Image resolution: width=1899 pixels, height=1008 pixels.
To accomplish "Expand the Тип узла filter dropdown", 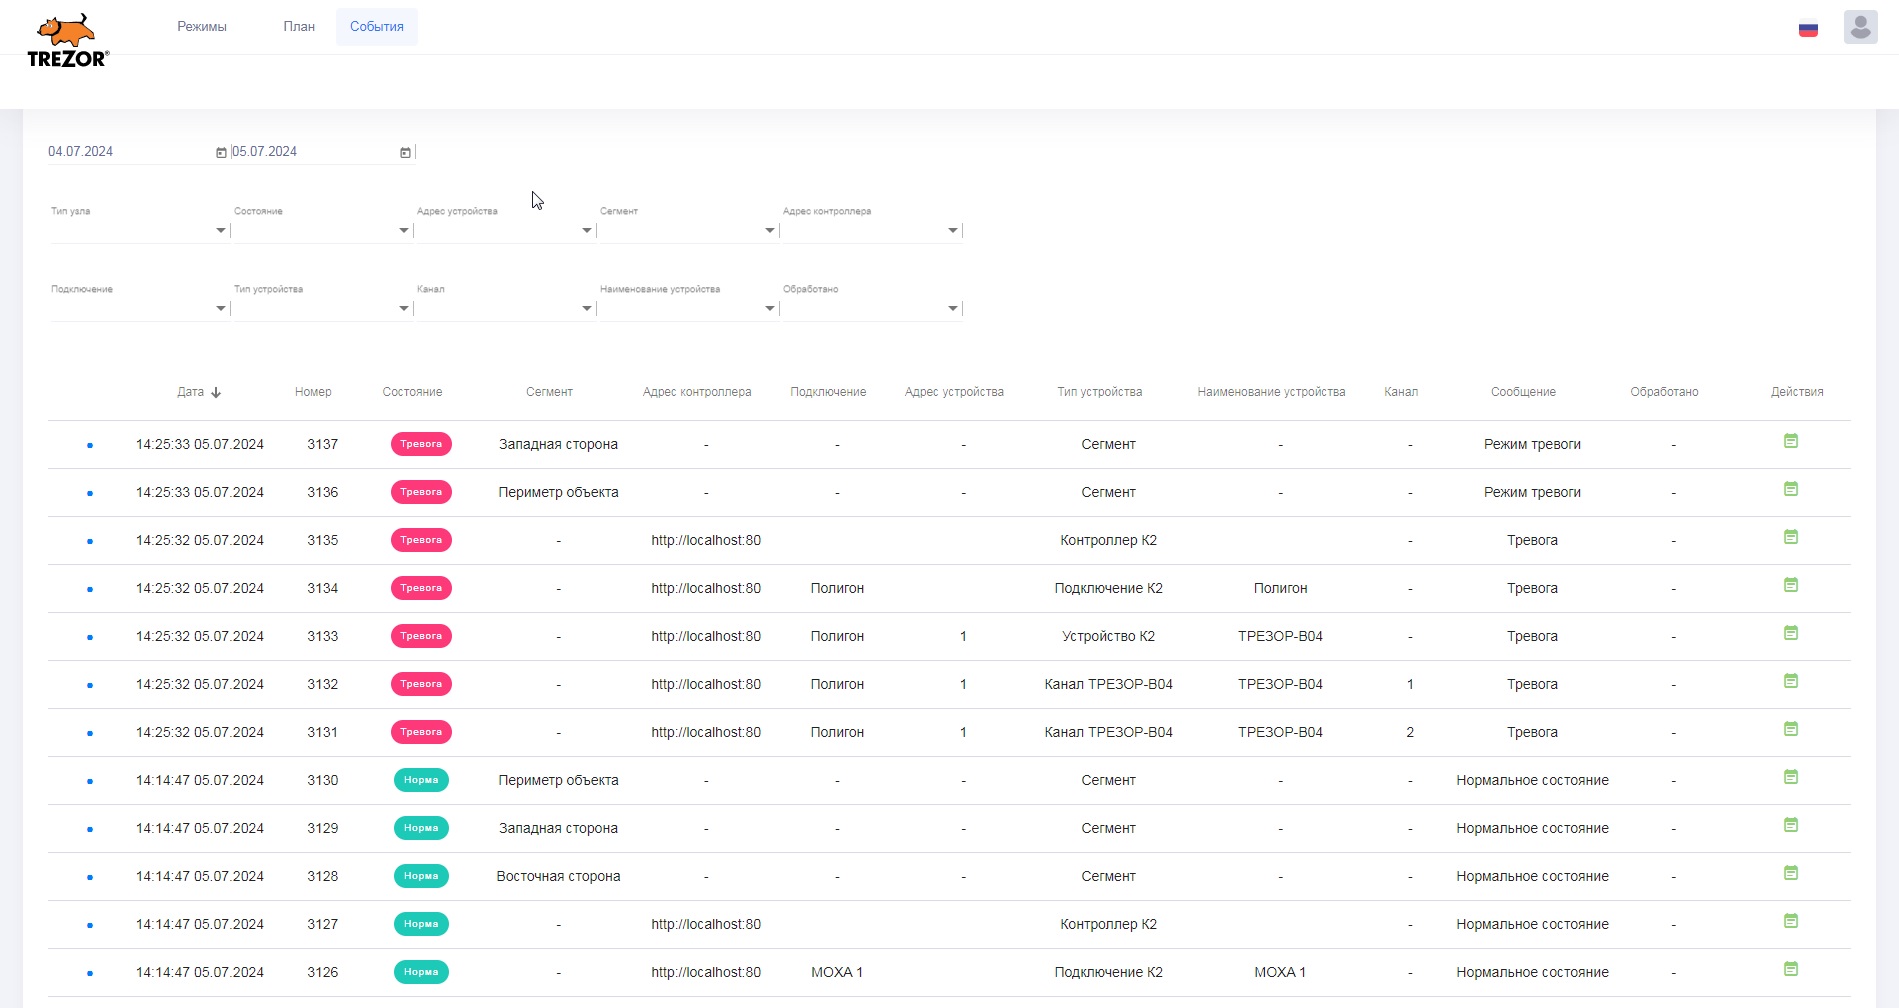I will tap(220, 231).
